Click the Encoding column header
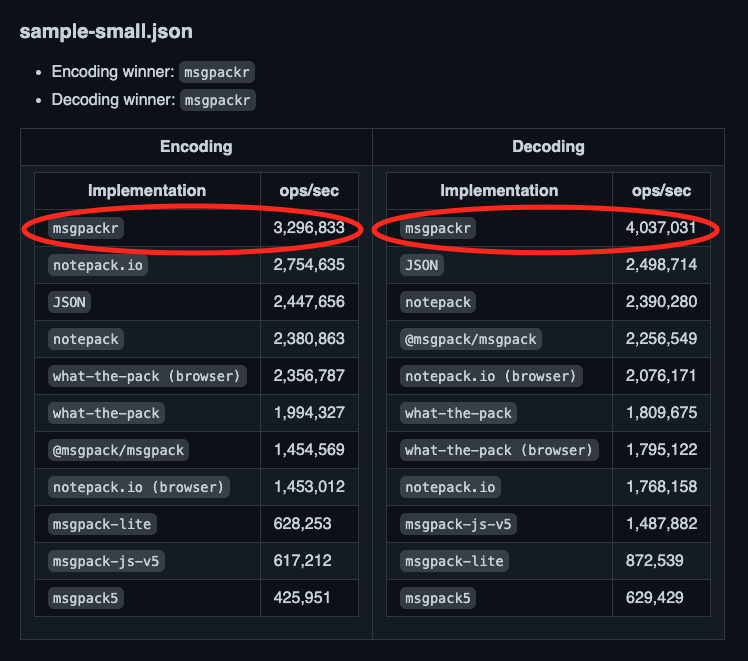Image resolution: width=748 pixels, height=661 pixels. (x=196, y=146)
